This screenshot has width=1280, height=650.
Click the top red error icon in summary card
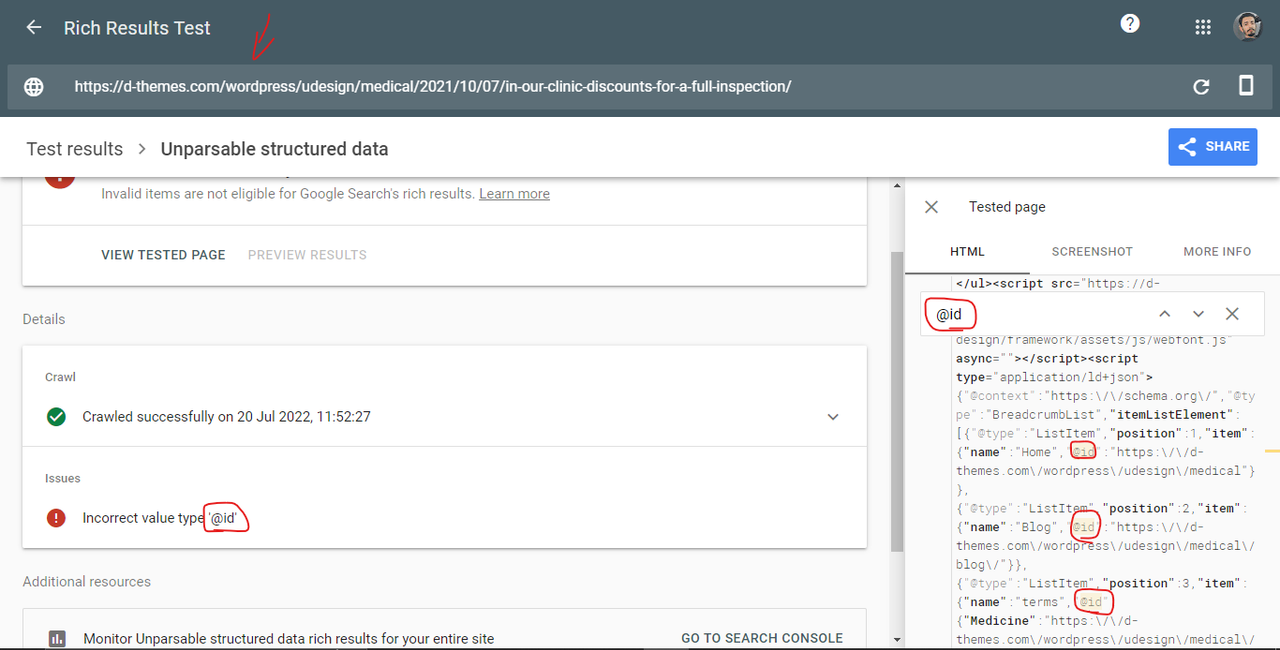[x=59, y=180]
